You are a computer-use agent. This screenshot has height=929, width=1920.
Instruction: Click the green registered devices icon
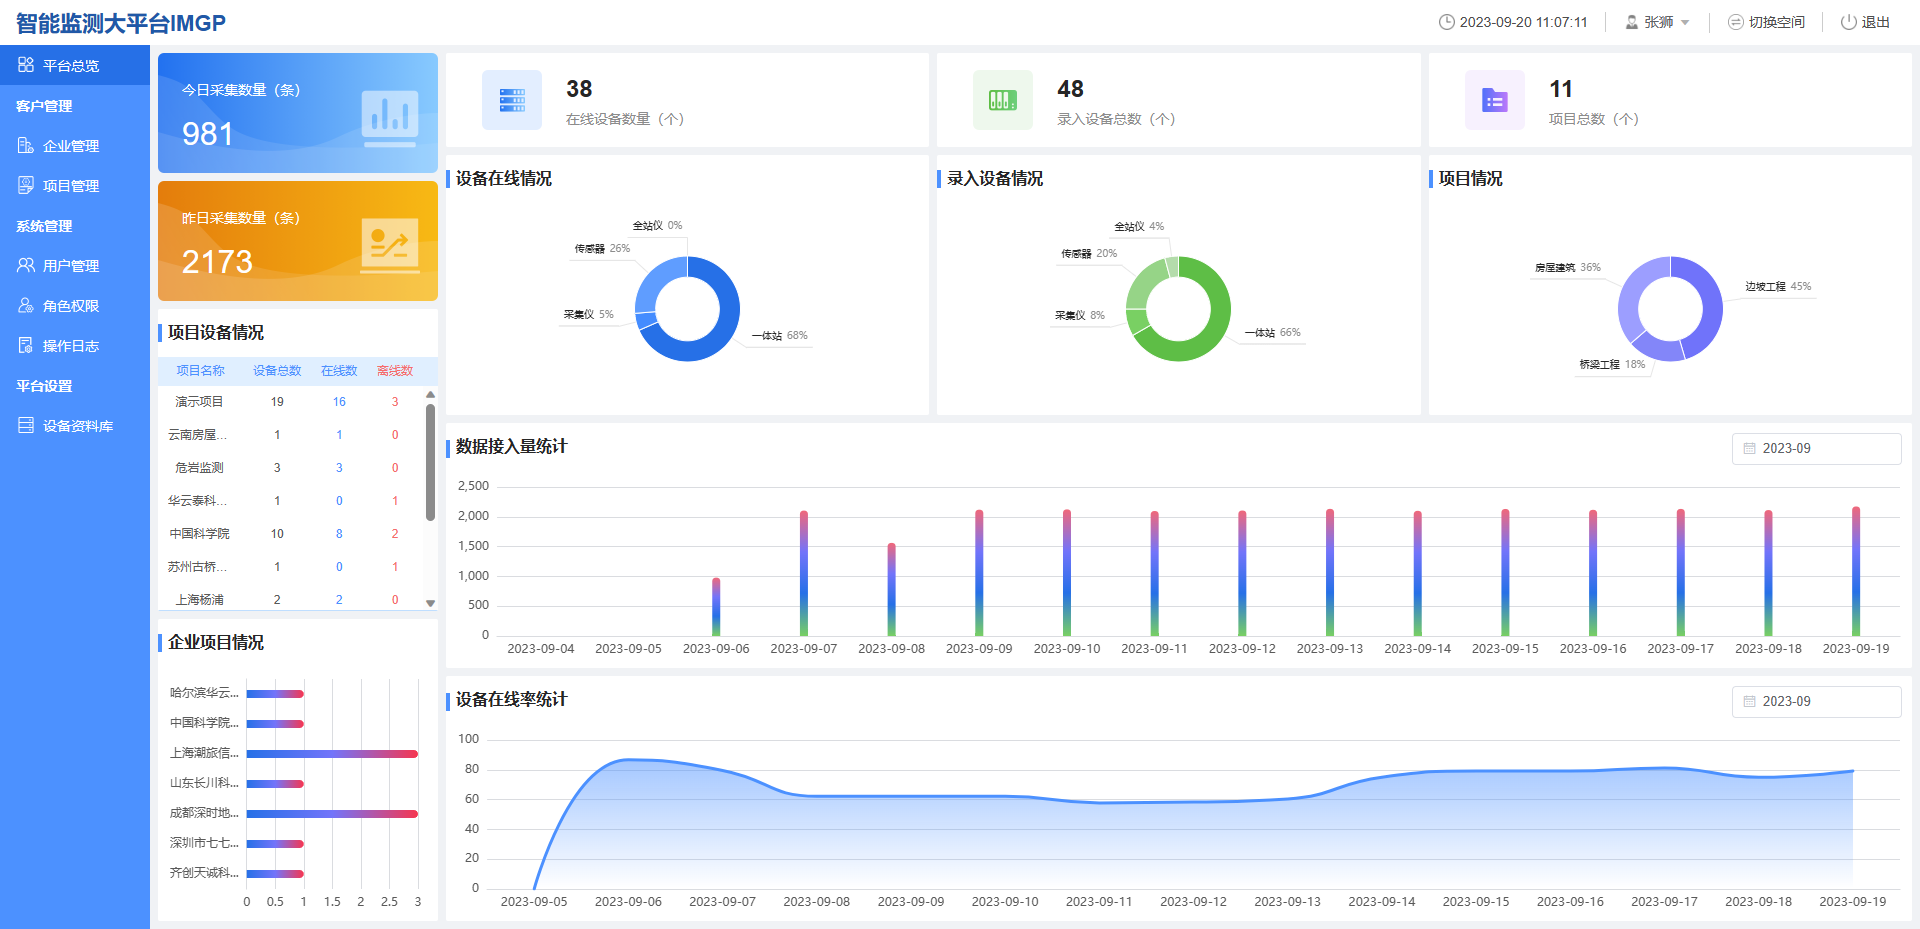click(x=1002, y=100)
